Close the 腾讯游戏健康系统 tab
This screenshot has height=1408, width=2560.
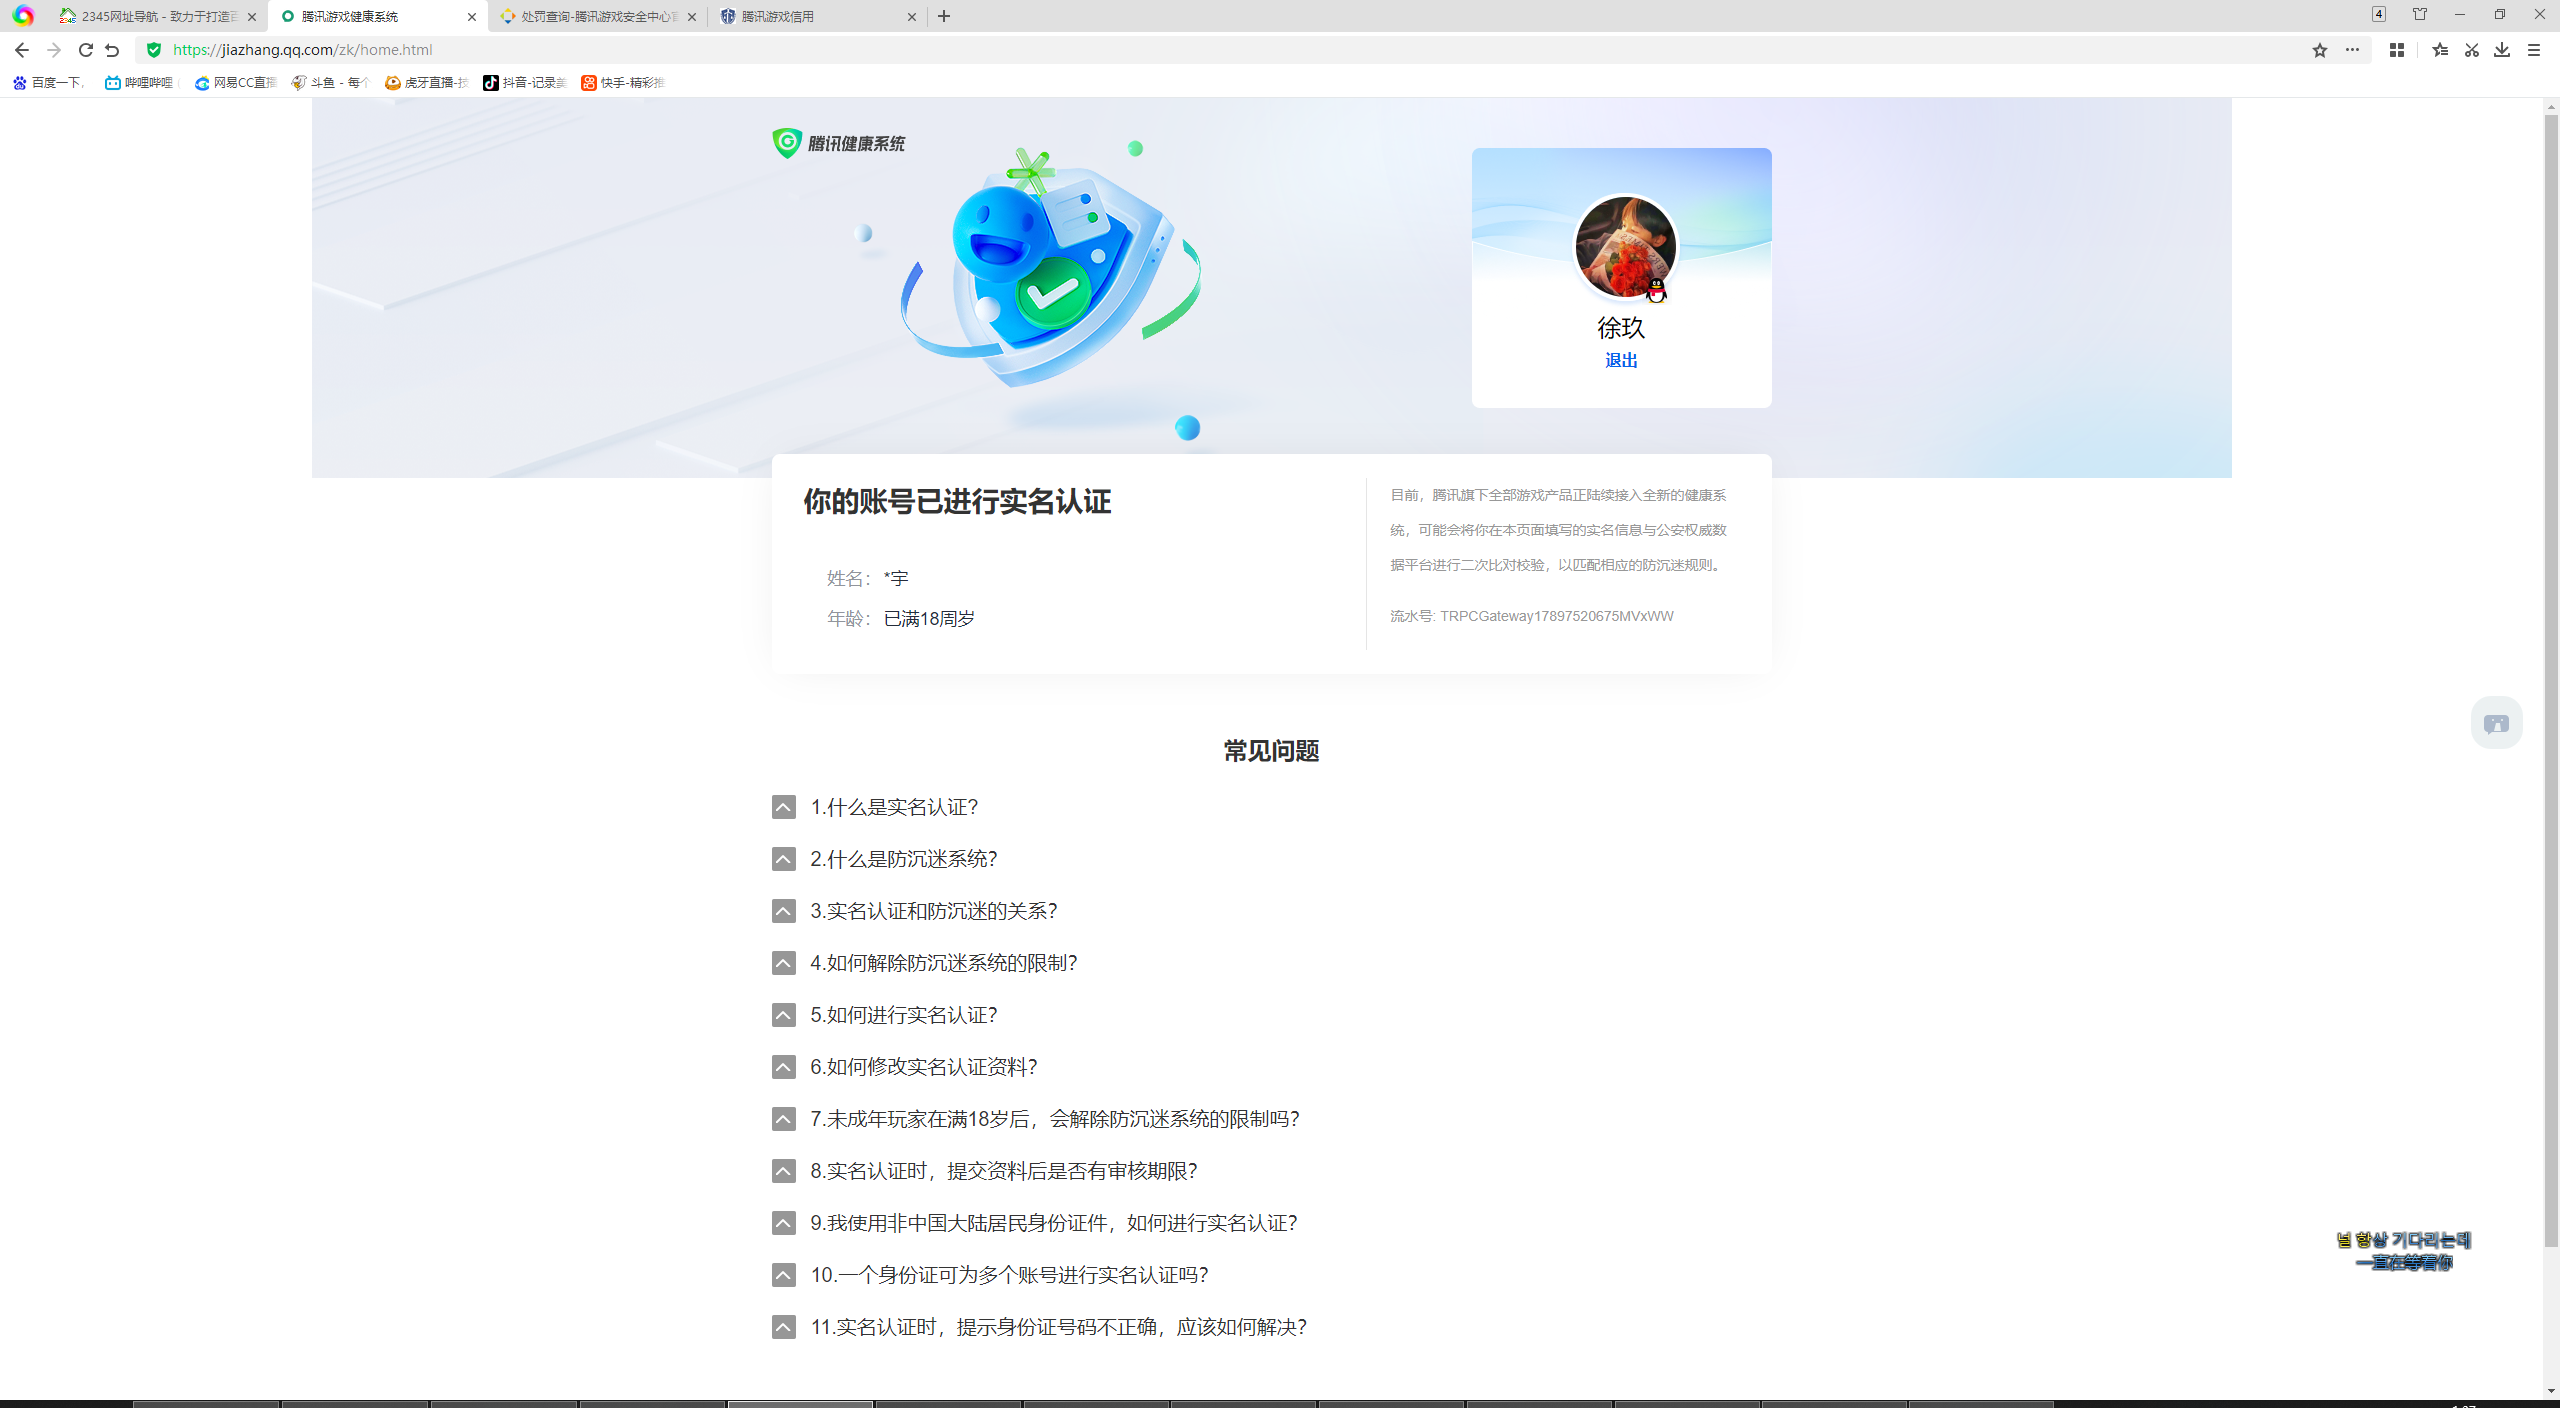(x=472, y=17)
